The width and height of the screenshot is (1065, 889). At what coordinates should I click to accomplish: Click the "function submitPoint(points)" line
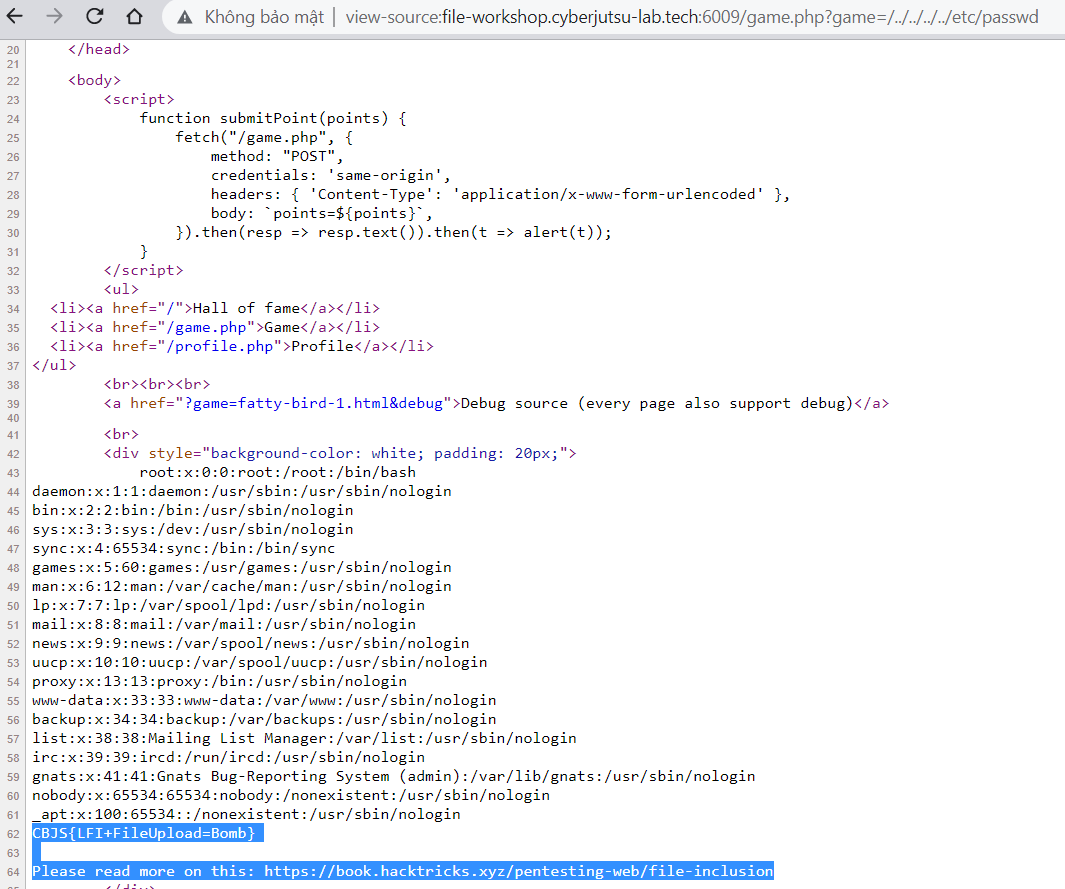(x=273, y=118)
